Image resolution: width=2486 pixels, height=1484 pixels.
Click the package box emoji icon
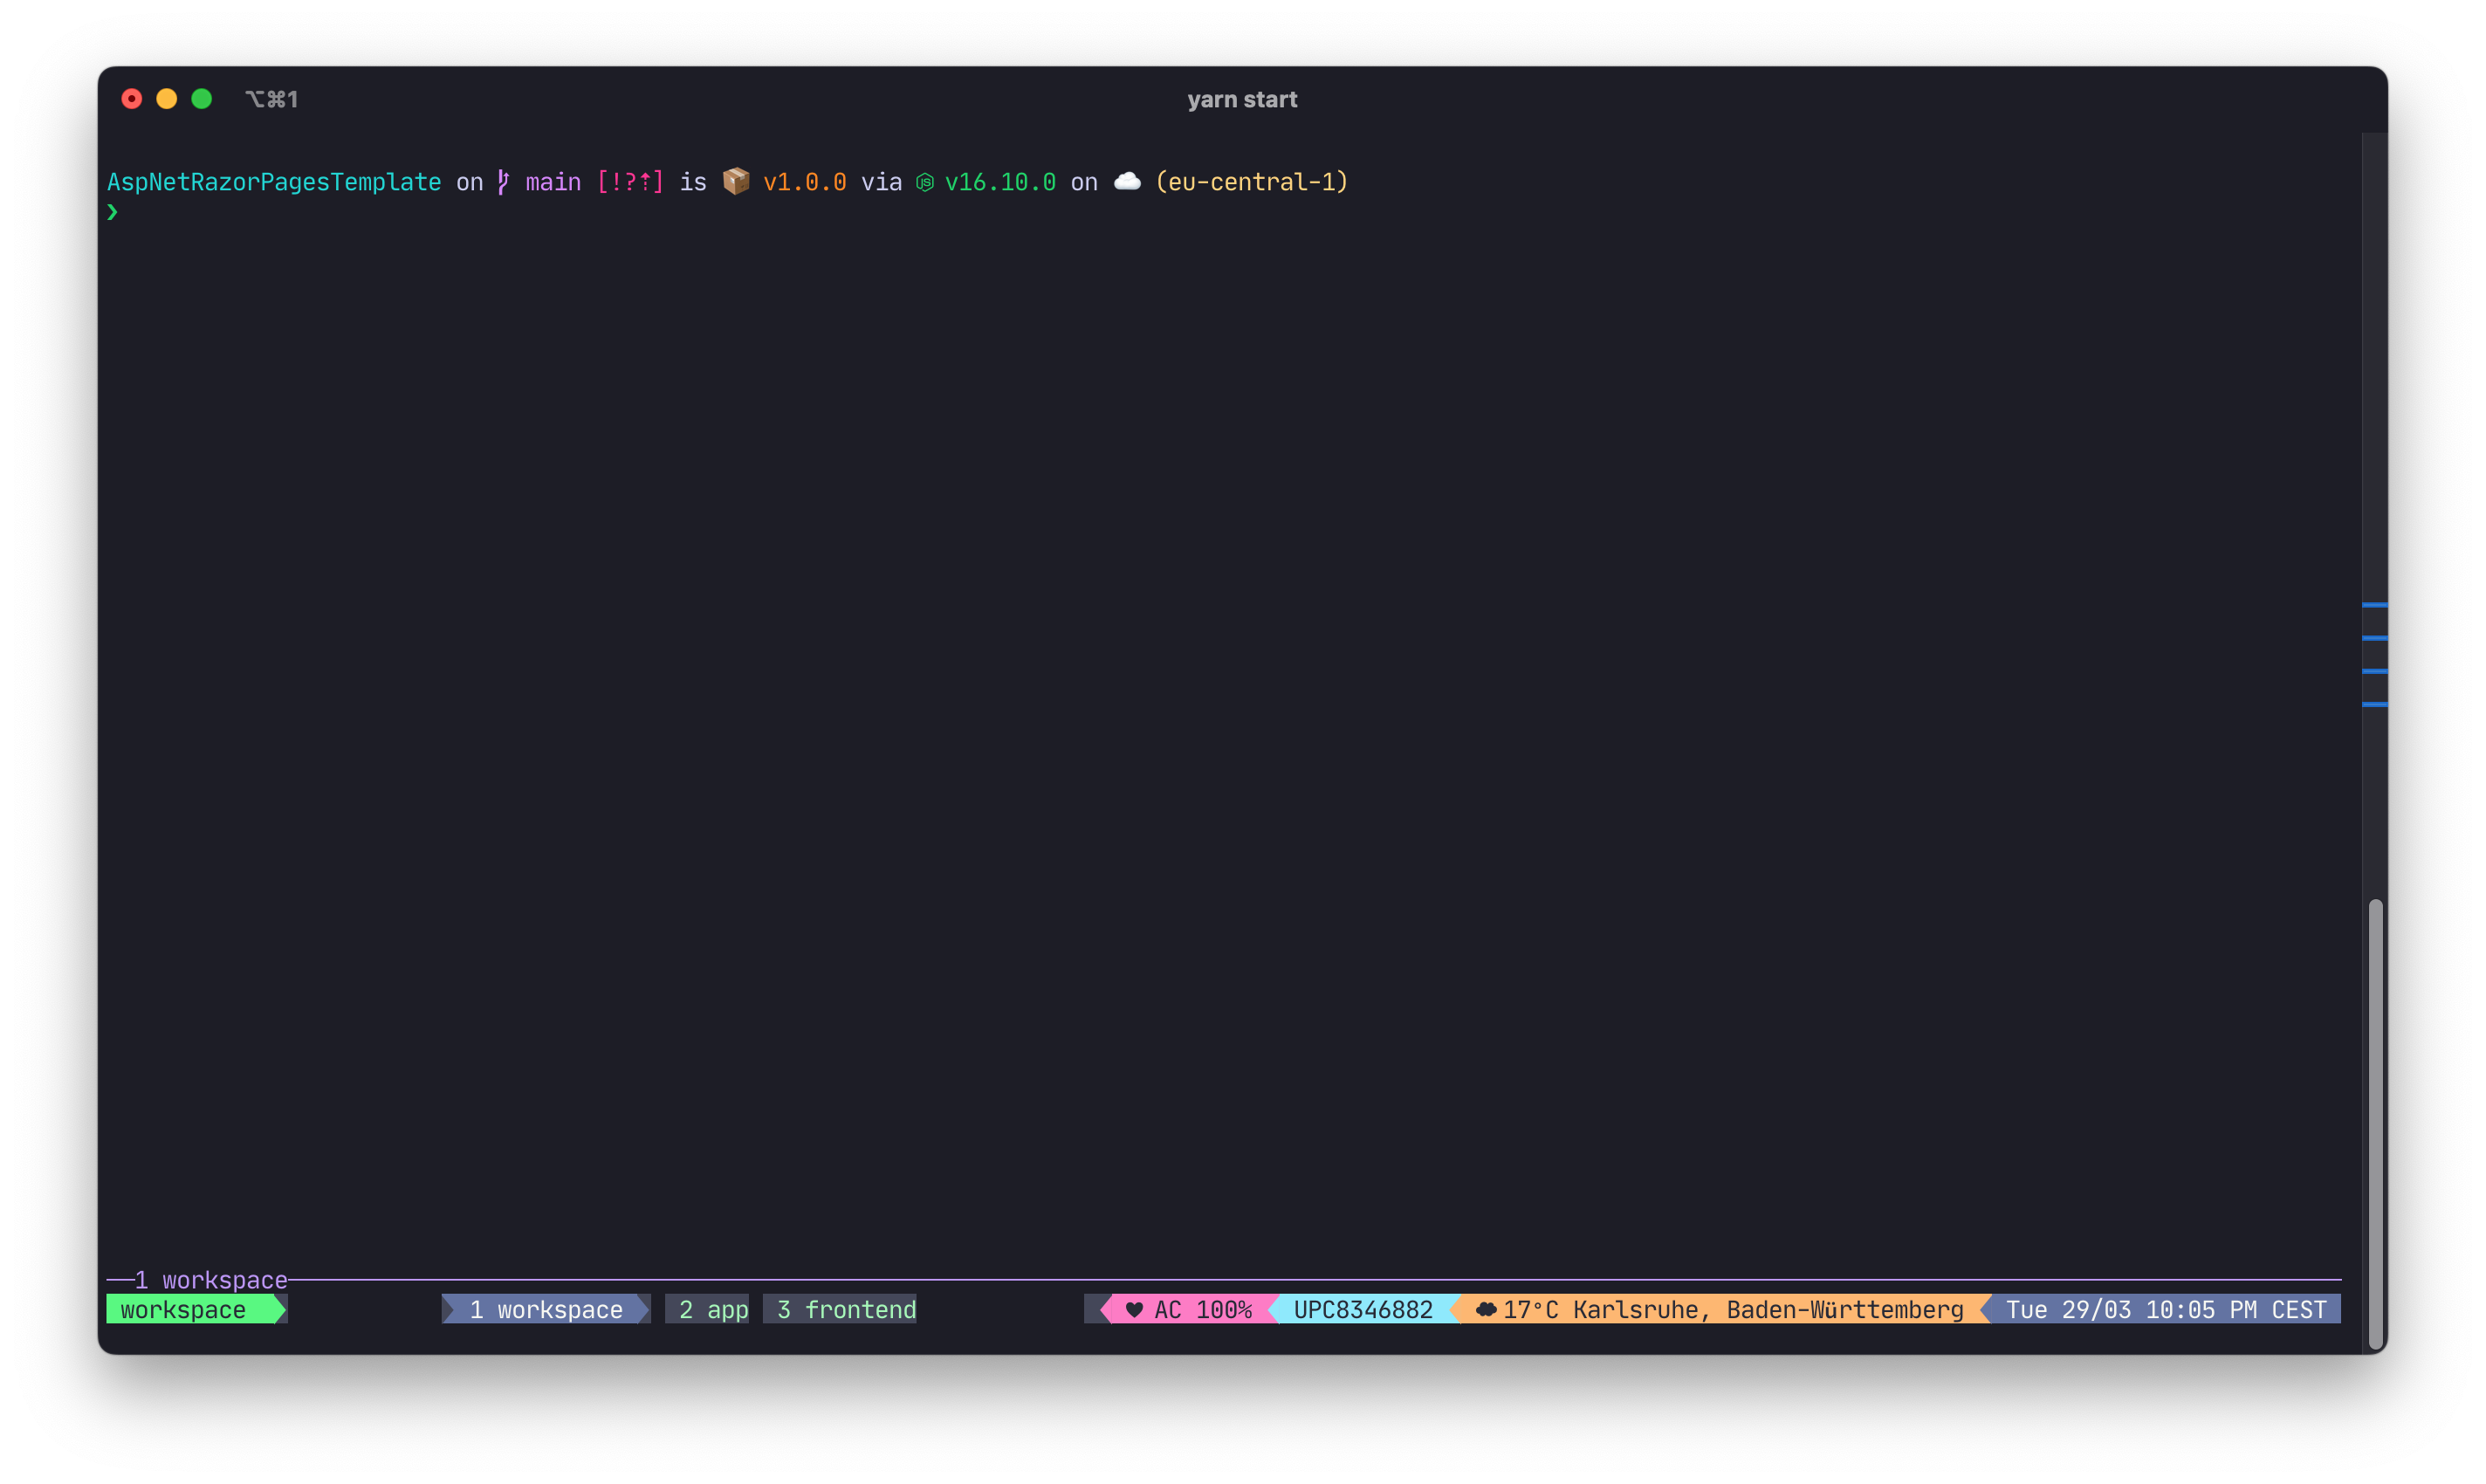(736, 181)
